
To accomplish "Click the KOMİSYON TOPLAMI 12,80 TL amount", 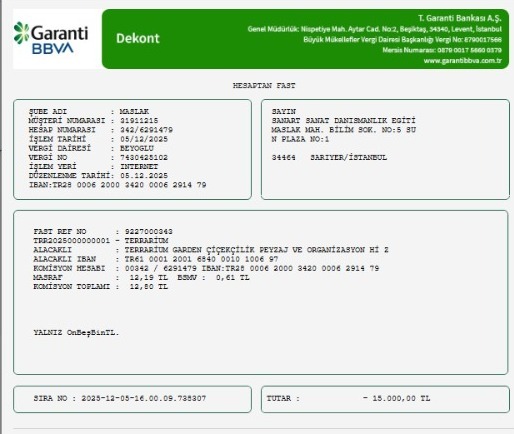I will pyautogui.click(x=149, y=287).
